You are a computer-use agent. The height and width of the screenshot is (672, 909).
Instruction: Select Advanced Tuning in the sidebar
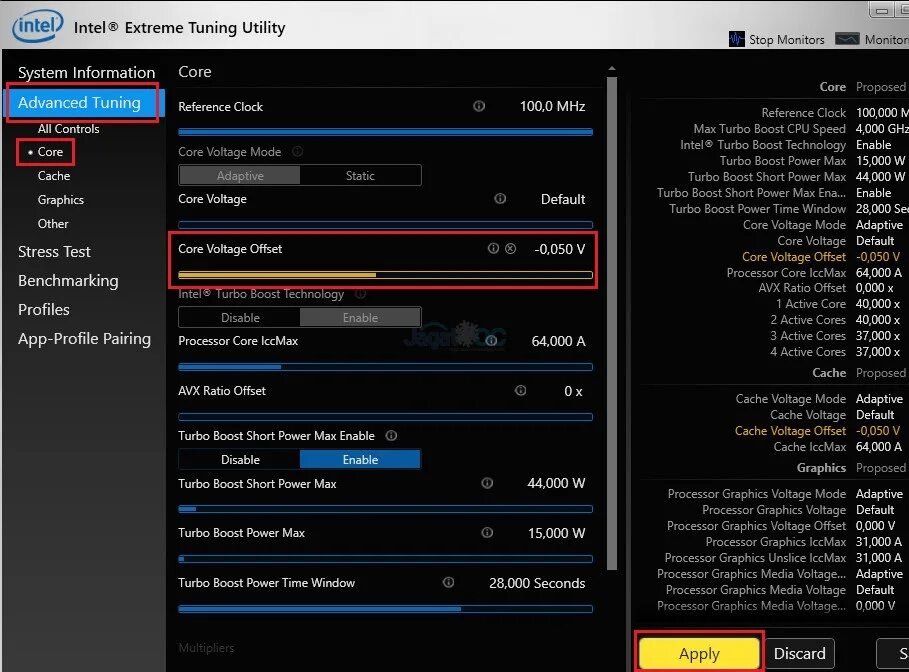click(x=85, y=103)
